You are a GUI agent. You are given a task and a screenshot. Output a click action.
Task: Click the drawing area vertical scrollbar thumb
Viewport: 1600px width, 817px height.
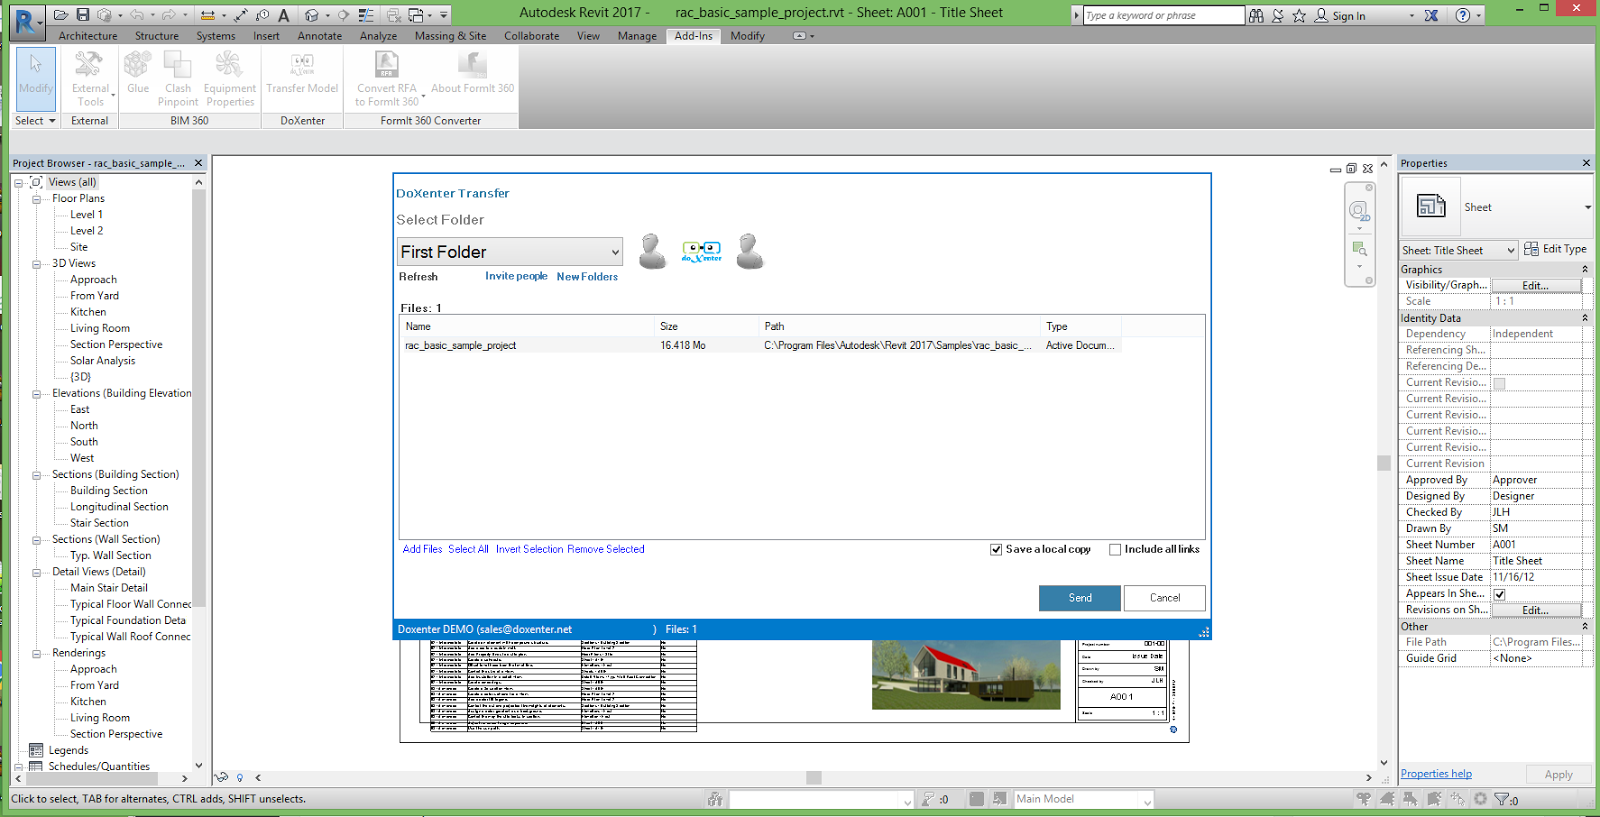1384,463
